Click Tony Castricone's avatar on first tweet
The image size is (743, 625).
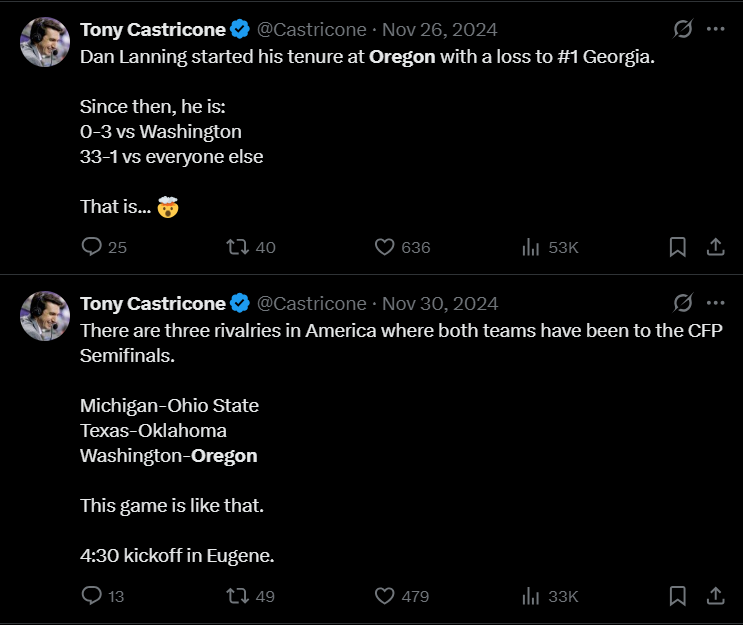pos(44,41)
